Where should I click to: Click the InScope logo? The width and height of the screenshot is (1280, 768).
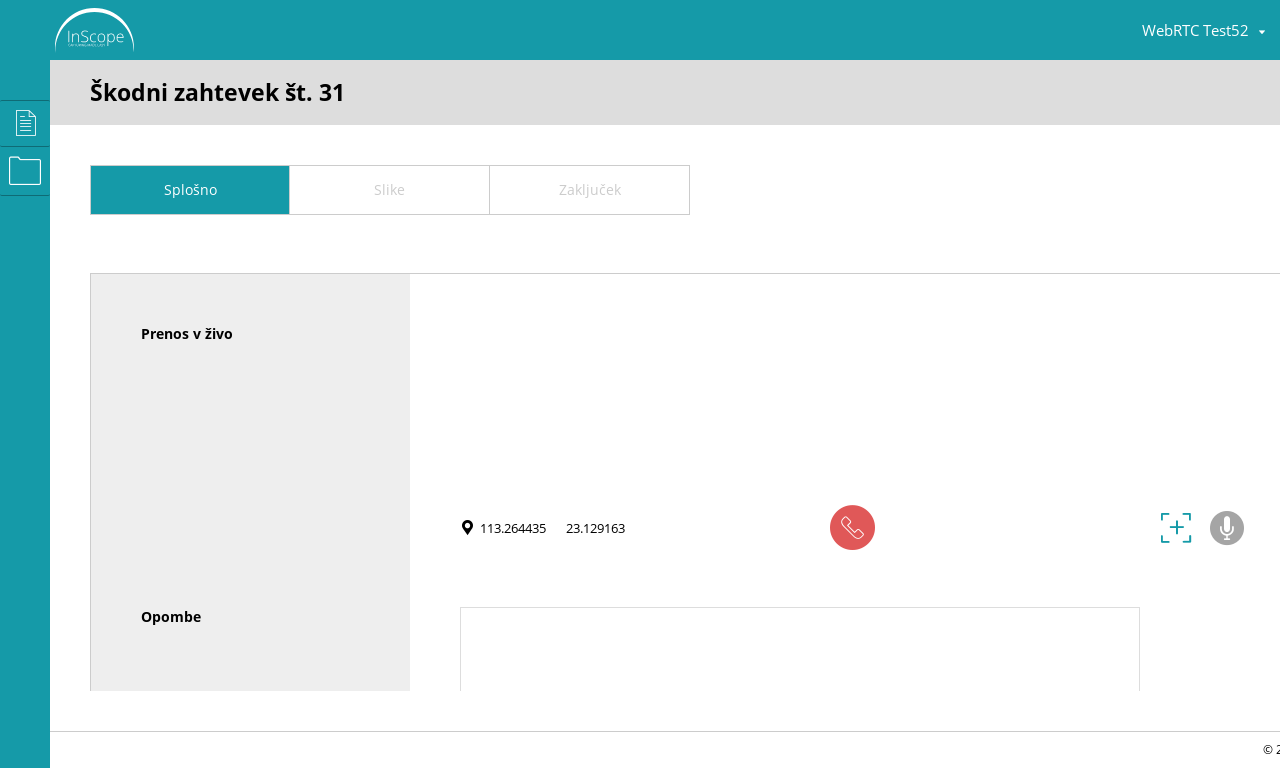coord(94,30)
